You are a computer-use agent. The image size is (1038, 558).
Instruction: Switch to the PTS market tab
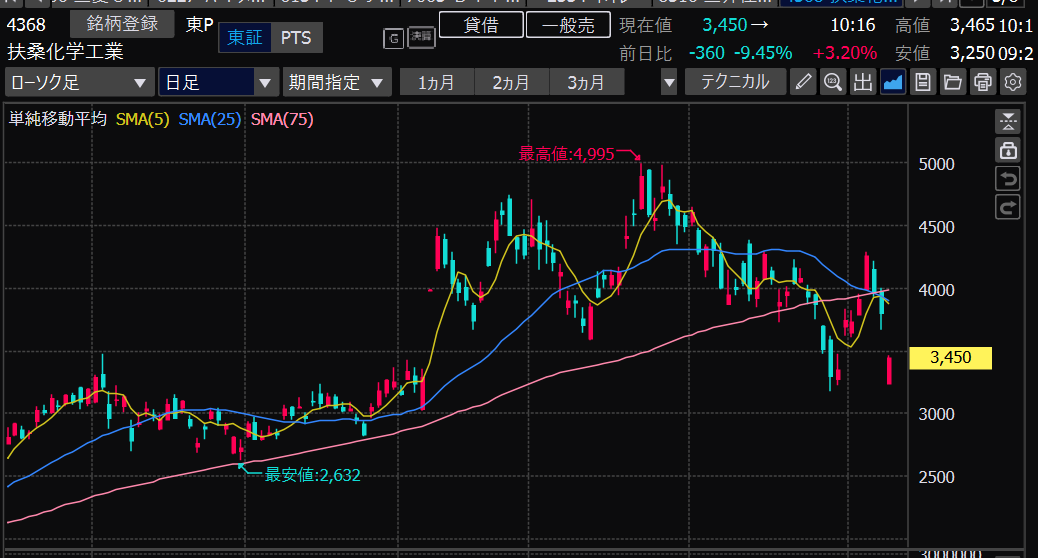[x=296, y=38]
